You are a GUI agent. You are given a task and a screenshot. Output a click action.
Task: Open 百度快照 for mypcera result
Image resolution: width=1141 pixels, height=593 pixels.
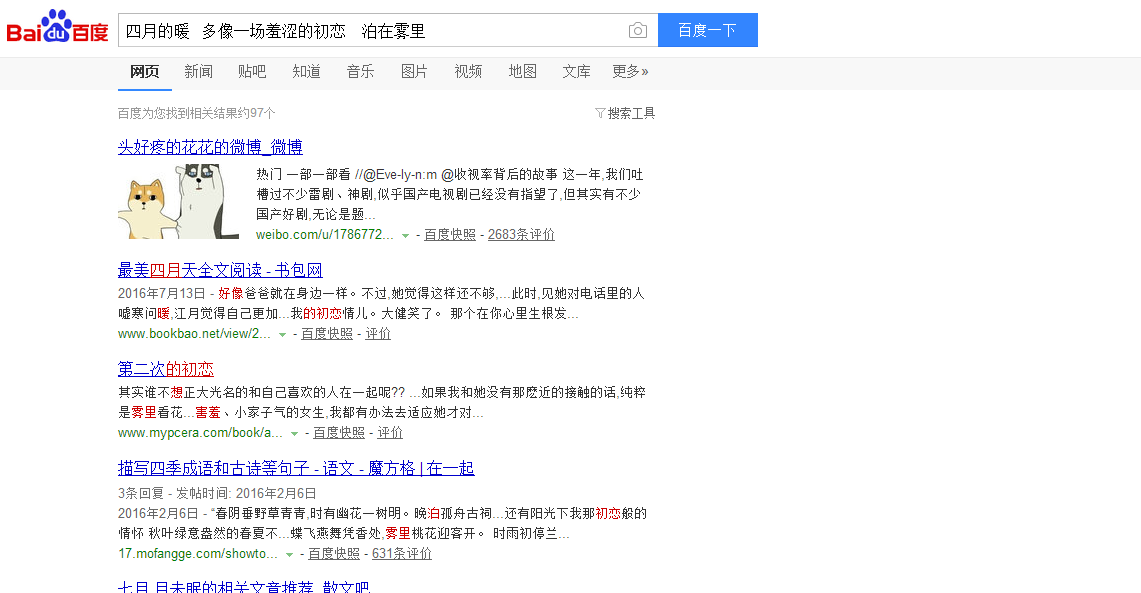(339, 432)
